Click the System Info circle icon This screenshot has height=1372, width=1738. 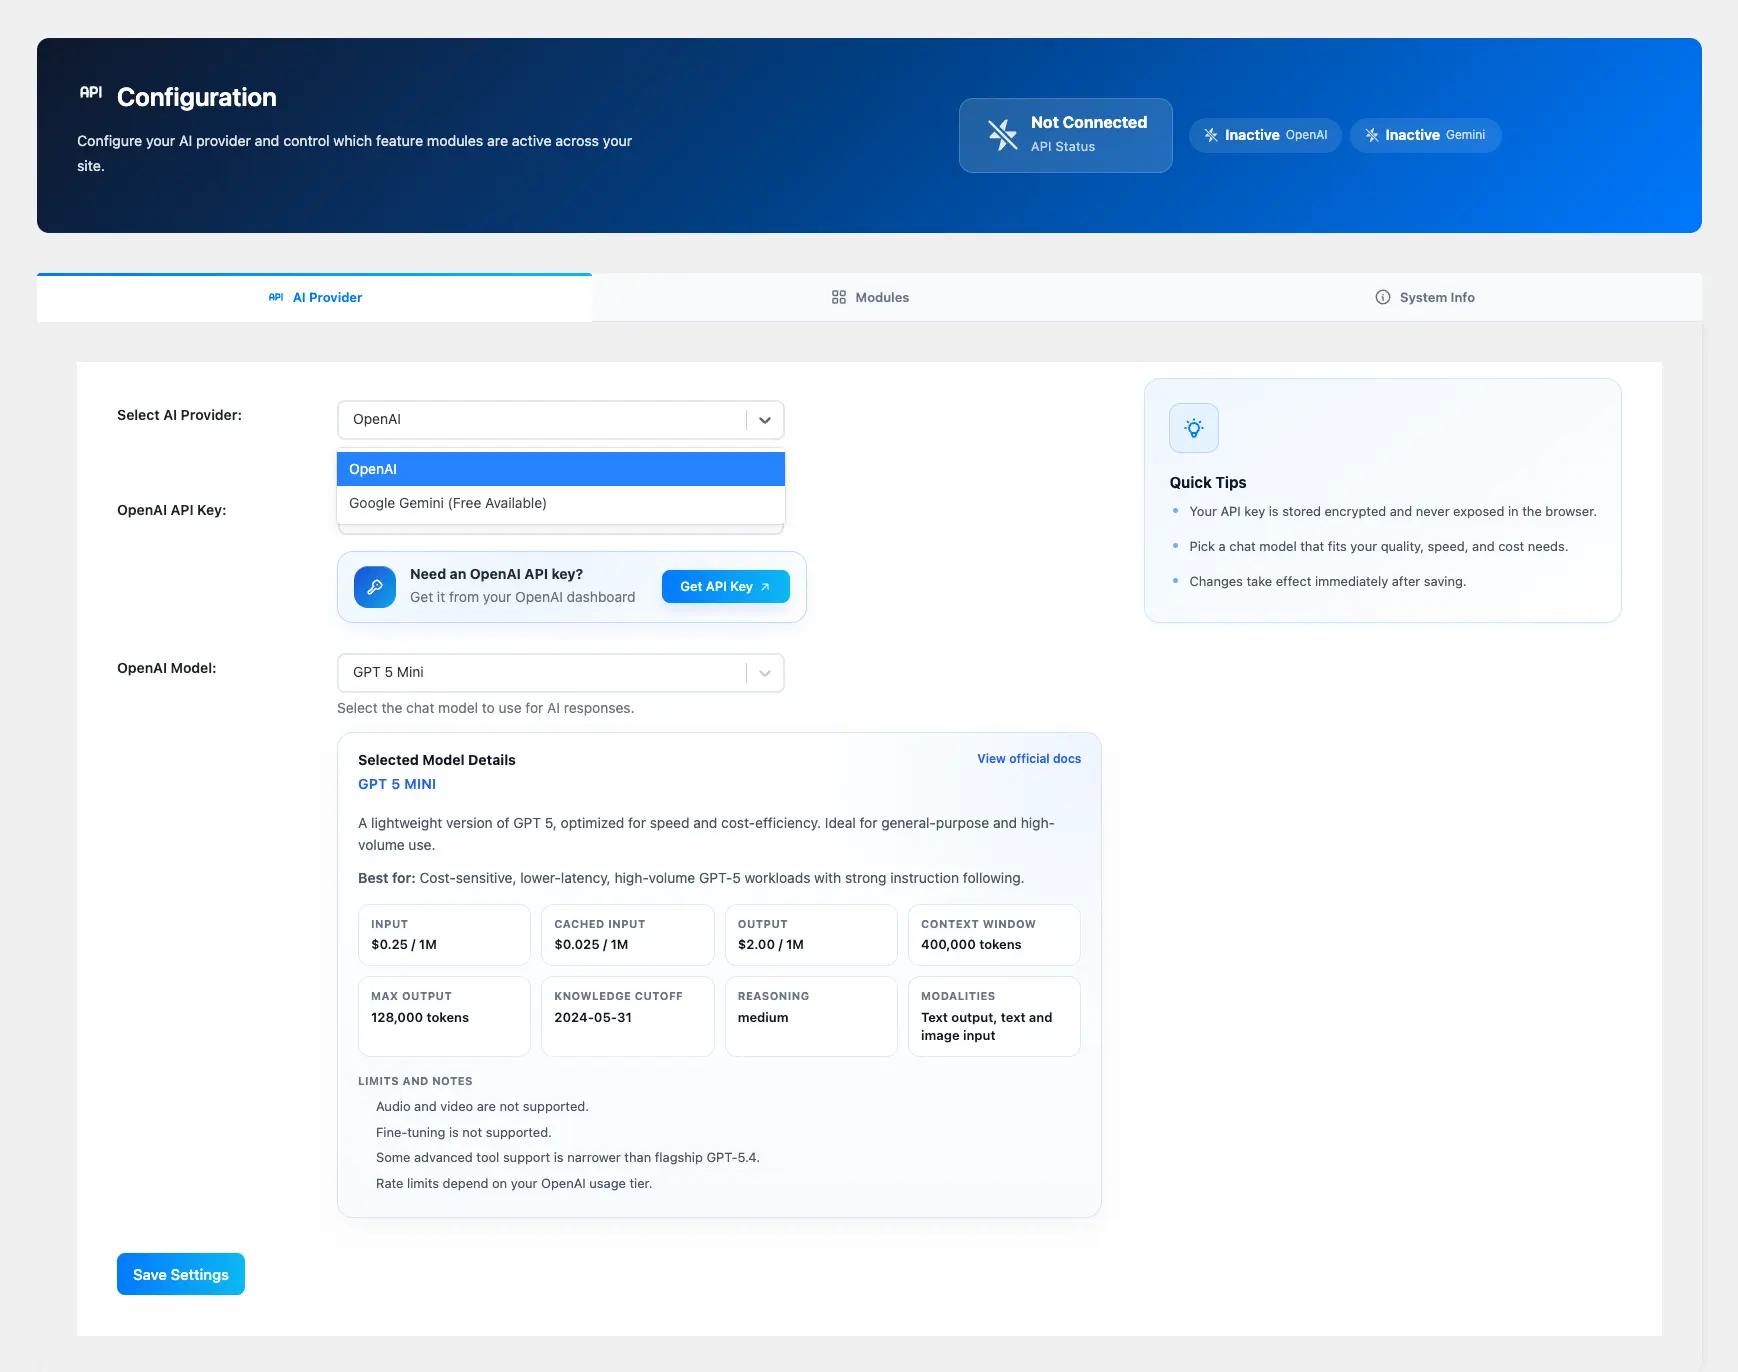1383,297
